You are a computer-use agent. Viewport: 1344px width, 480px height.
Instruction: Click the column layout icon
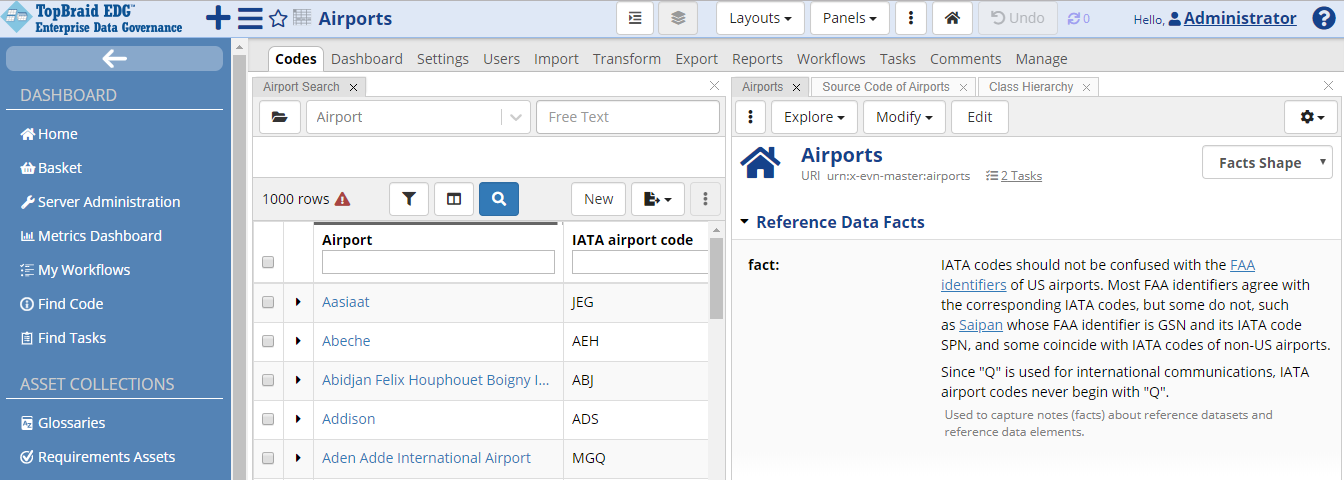[454, 199]
